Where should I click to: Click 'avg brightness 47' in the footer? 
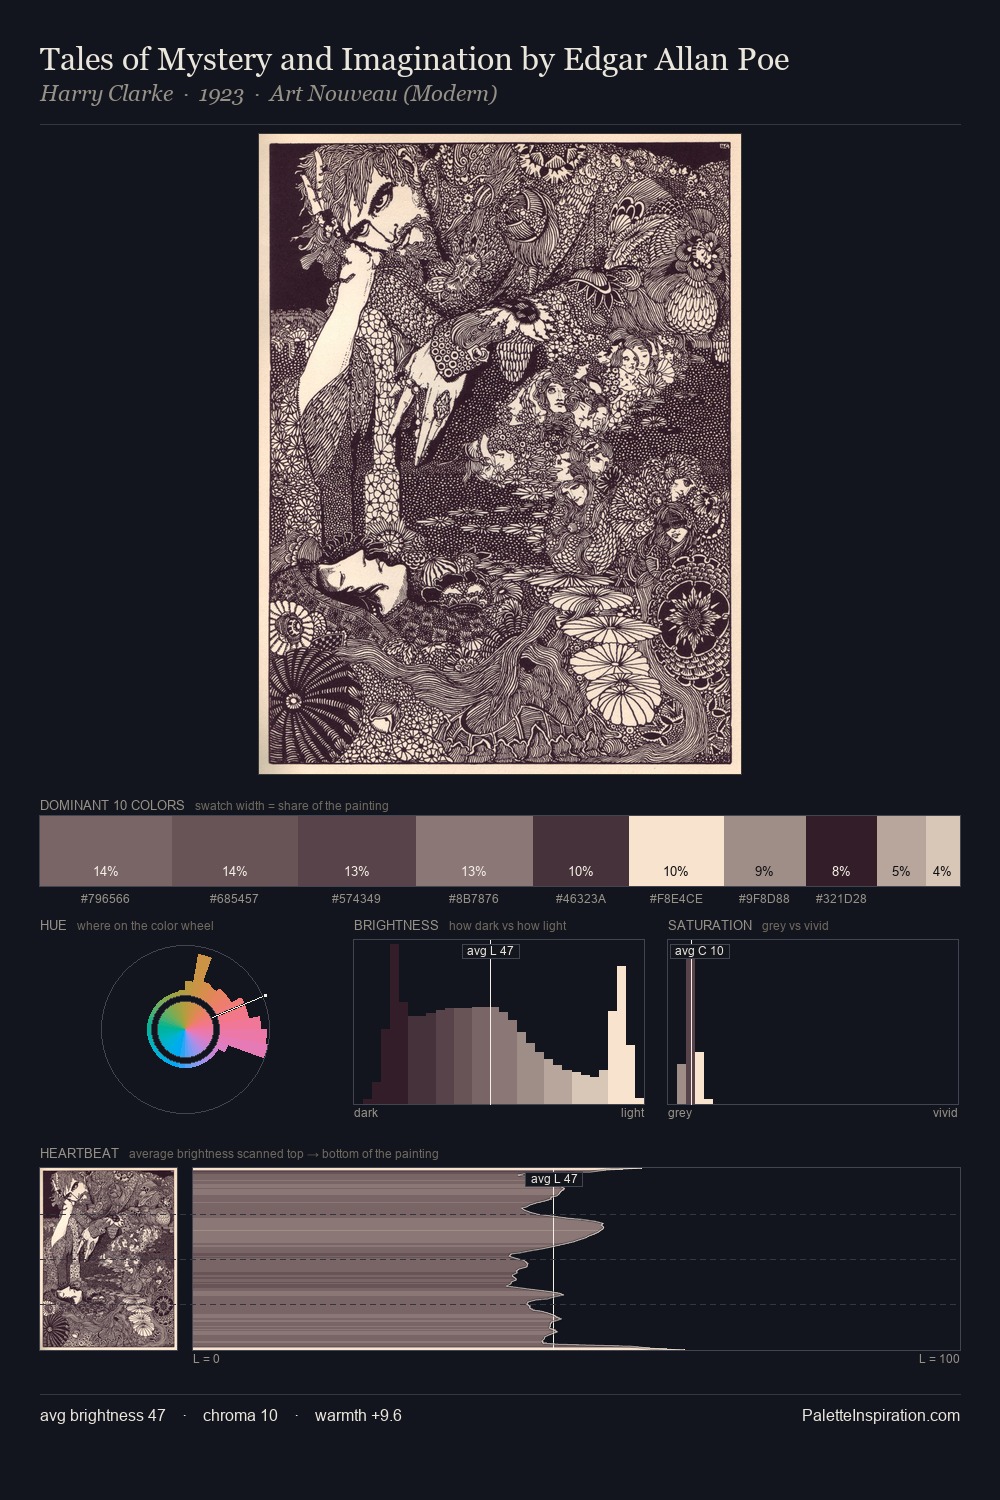(103, 1415)
